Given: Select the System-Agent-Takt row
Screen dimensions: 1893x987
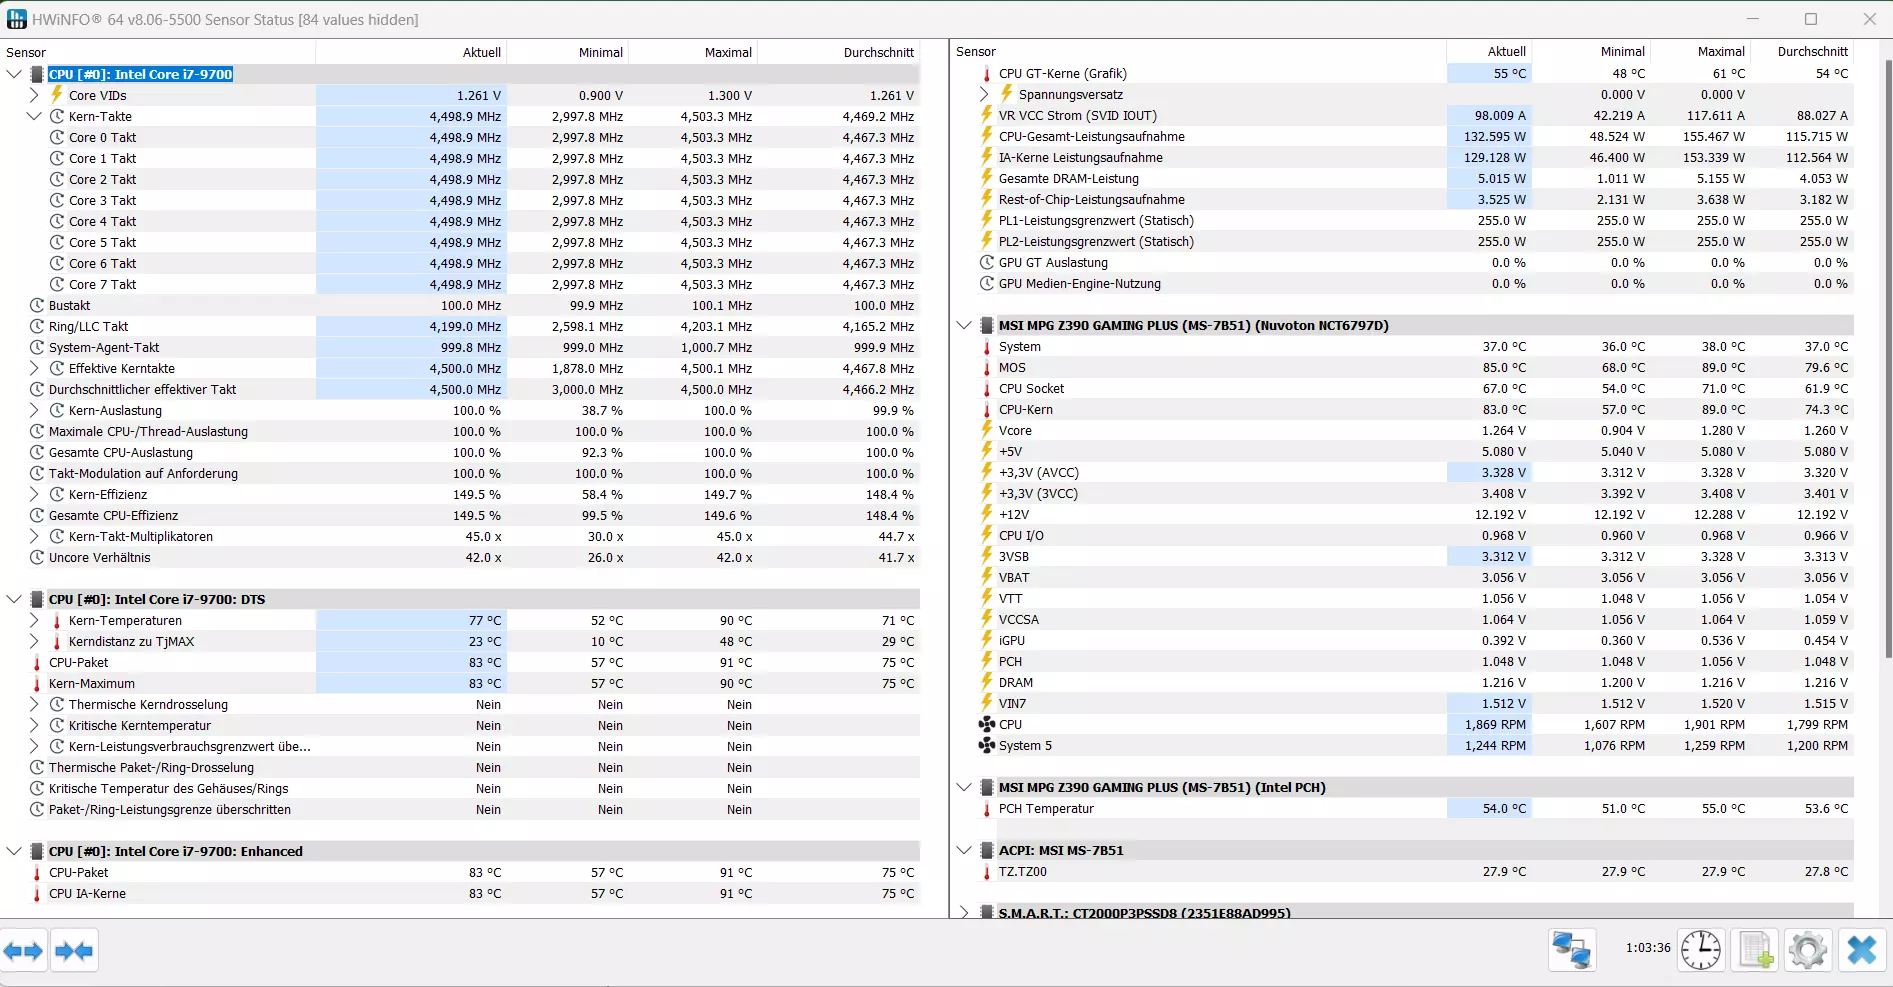Looking at the screenshot, I should point(473,347).
